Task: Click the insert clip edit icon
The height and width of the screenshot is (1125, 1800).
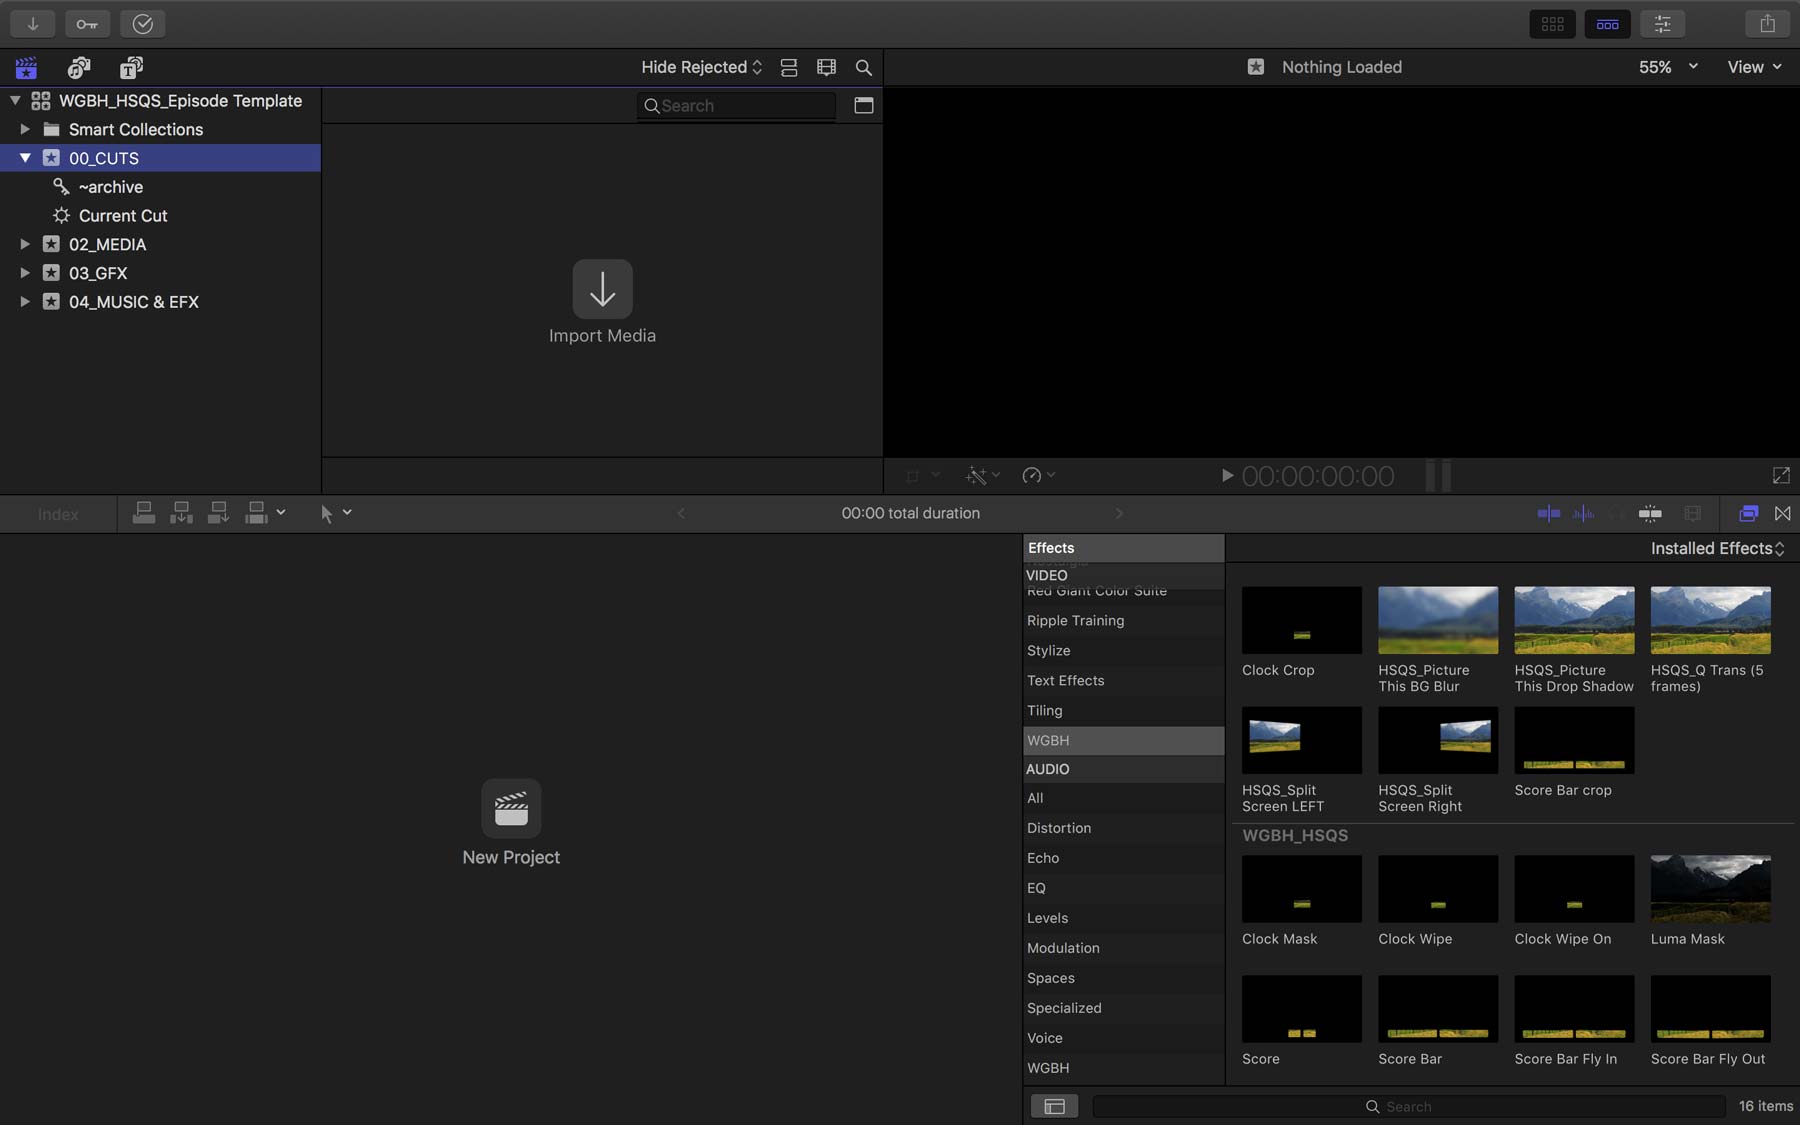Action: (181, 513)
